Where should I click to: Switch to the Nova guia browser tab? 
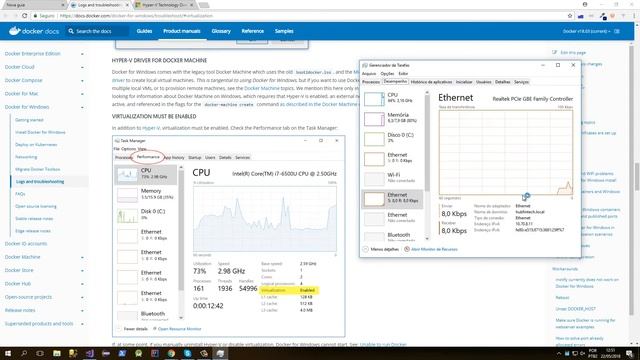pyautogui.click(x=33, y=5)
